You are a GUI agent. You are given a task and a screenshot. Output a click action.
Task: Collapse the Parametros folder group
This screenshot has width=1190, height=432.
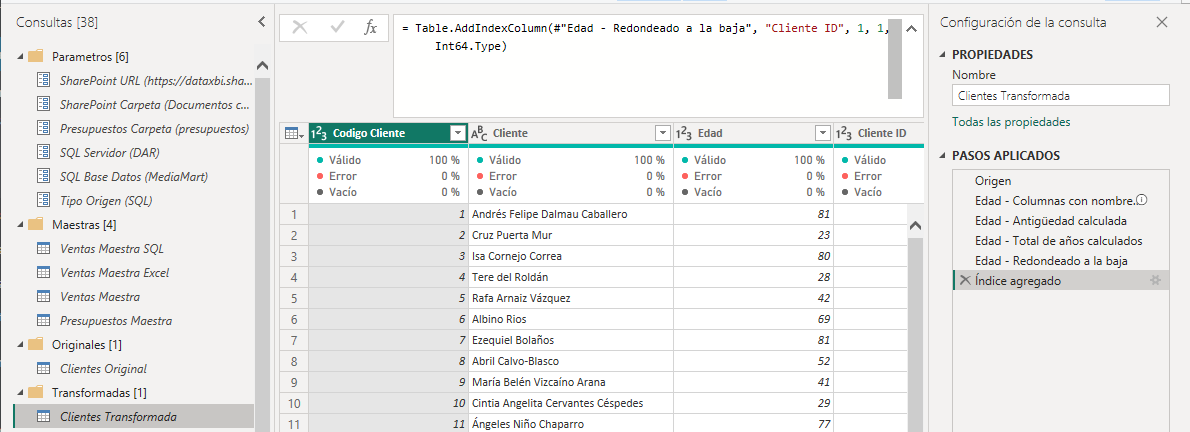[x=17, y=56]
